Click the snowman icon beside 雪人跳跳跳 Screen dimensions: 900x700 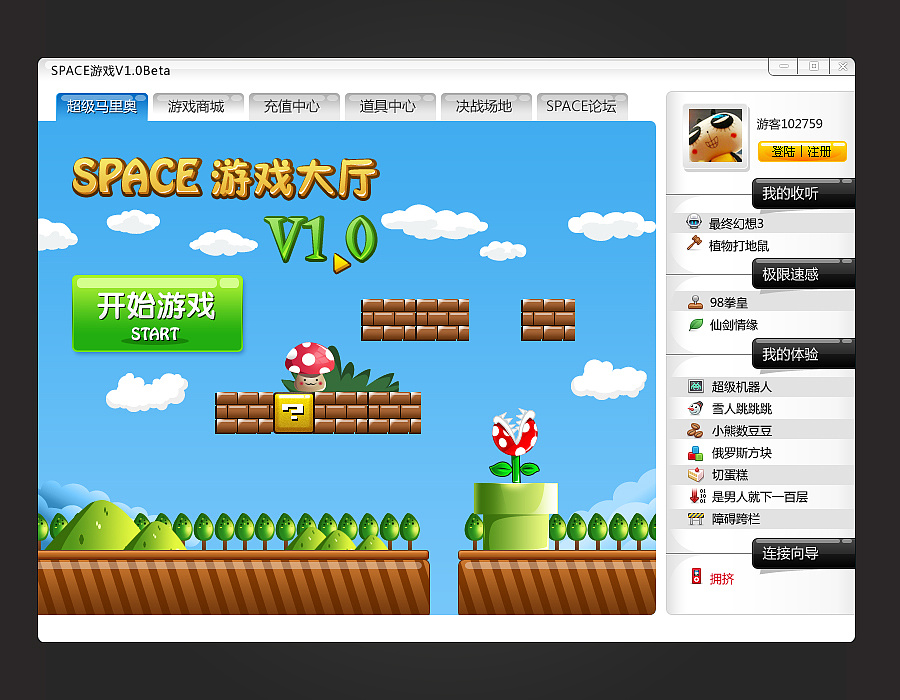click(695, 408)
